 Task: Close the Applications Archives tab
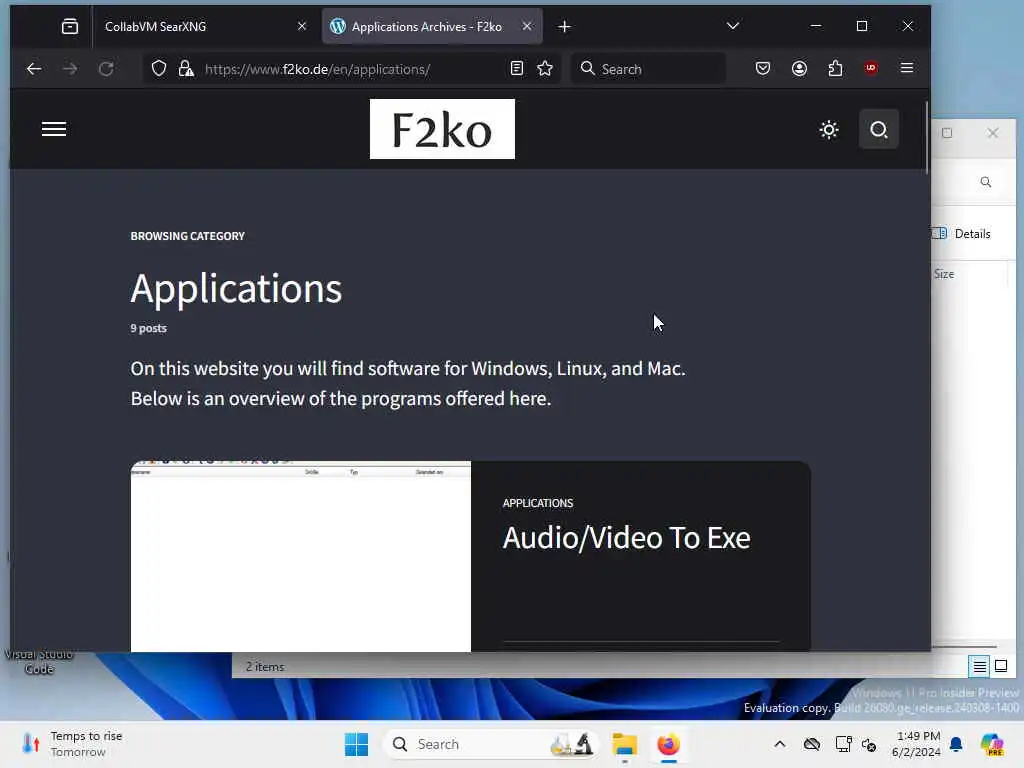point(527,26)
